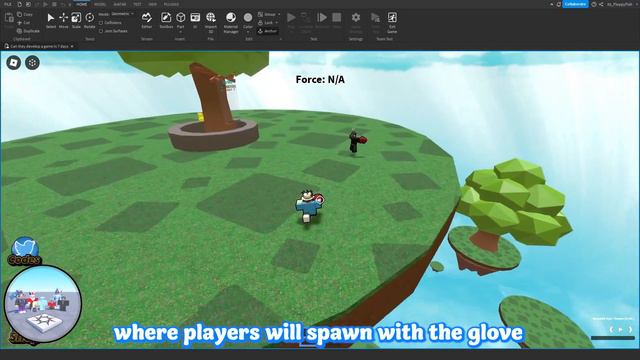Activate the Move tool
Screen dimensions: 640x360
[x=63, y=20]
